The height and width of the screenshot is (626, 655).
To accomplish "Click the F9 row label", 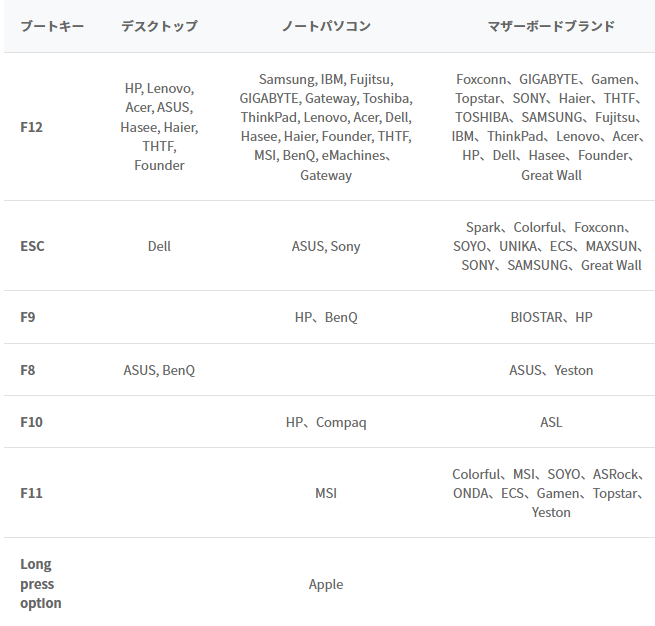I will coord(28,317).
